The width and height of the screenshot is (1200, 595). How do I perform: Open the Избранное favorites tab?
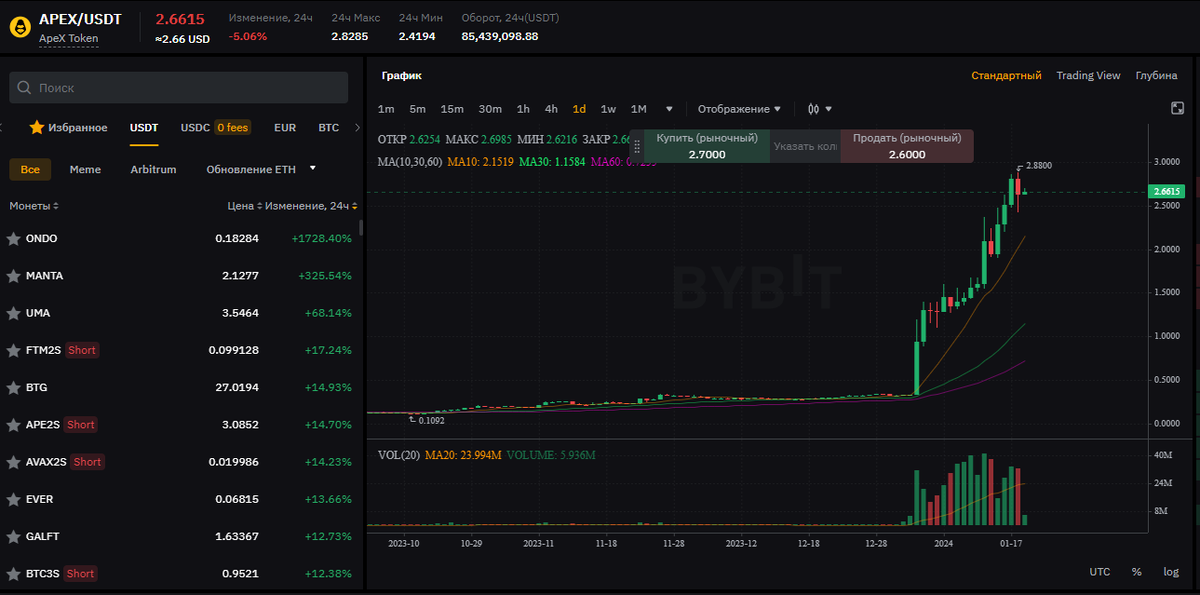tap(68, 127)
